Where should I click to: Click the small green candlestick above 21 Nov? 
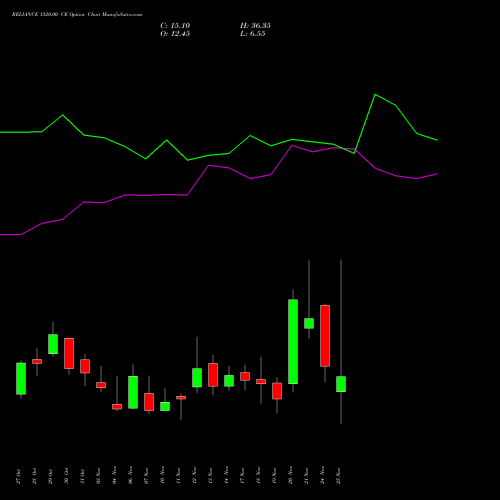(x=309, y=323)
